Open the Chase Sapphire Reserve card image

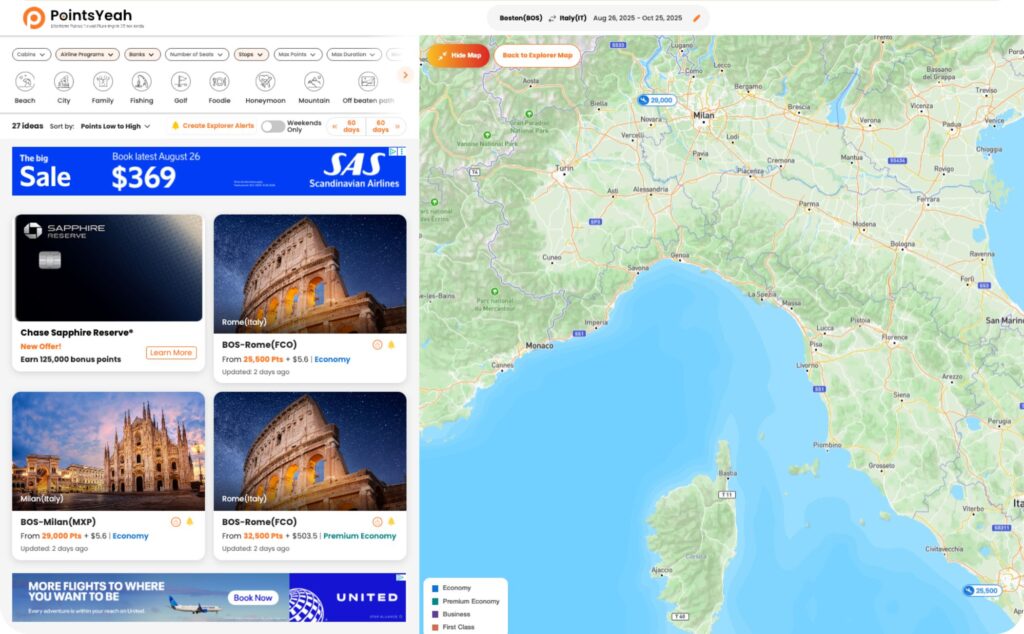click(x=108, y=268)
